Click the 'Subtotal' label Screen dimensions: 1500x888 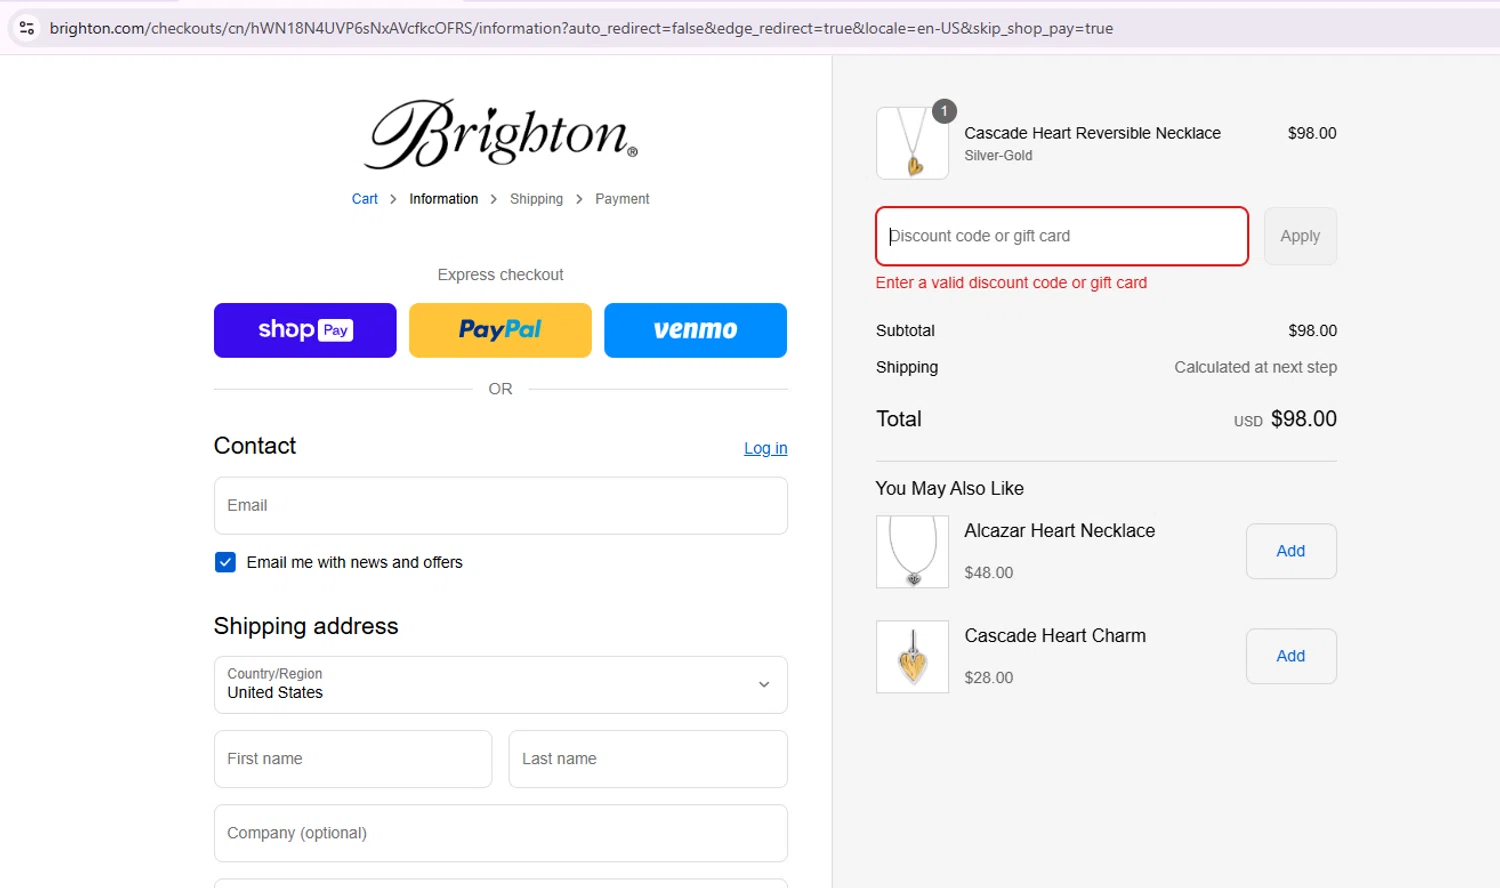pos(905,331)
